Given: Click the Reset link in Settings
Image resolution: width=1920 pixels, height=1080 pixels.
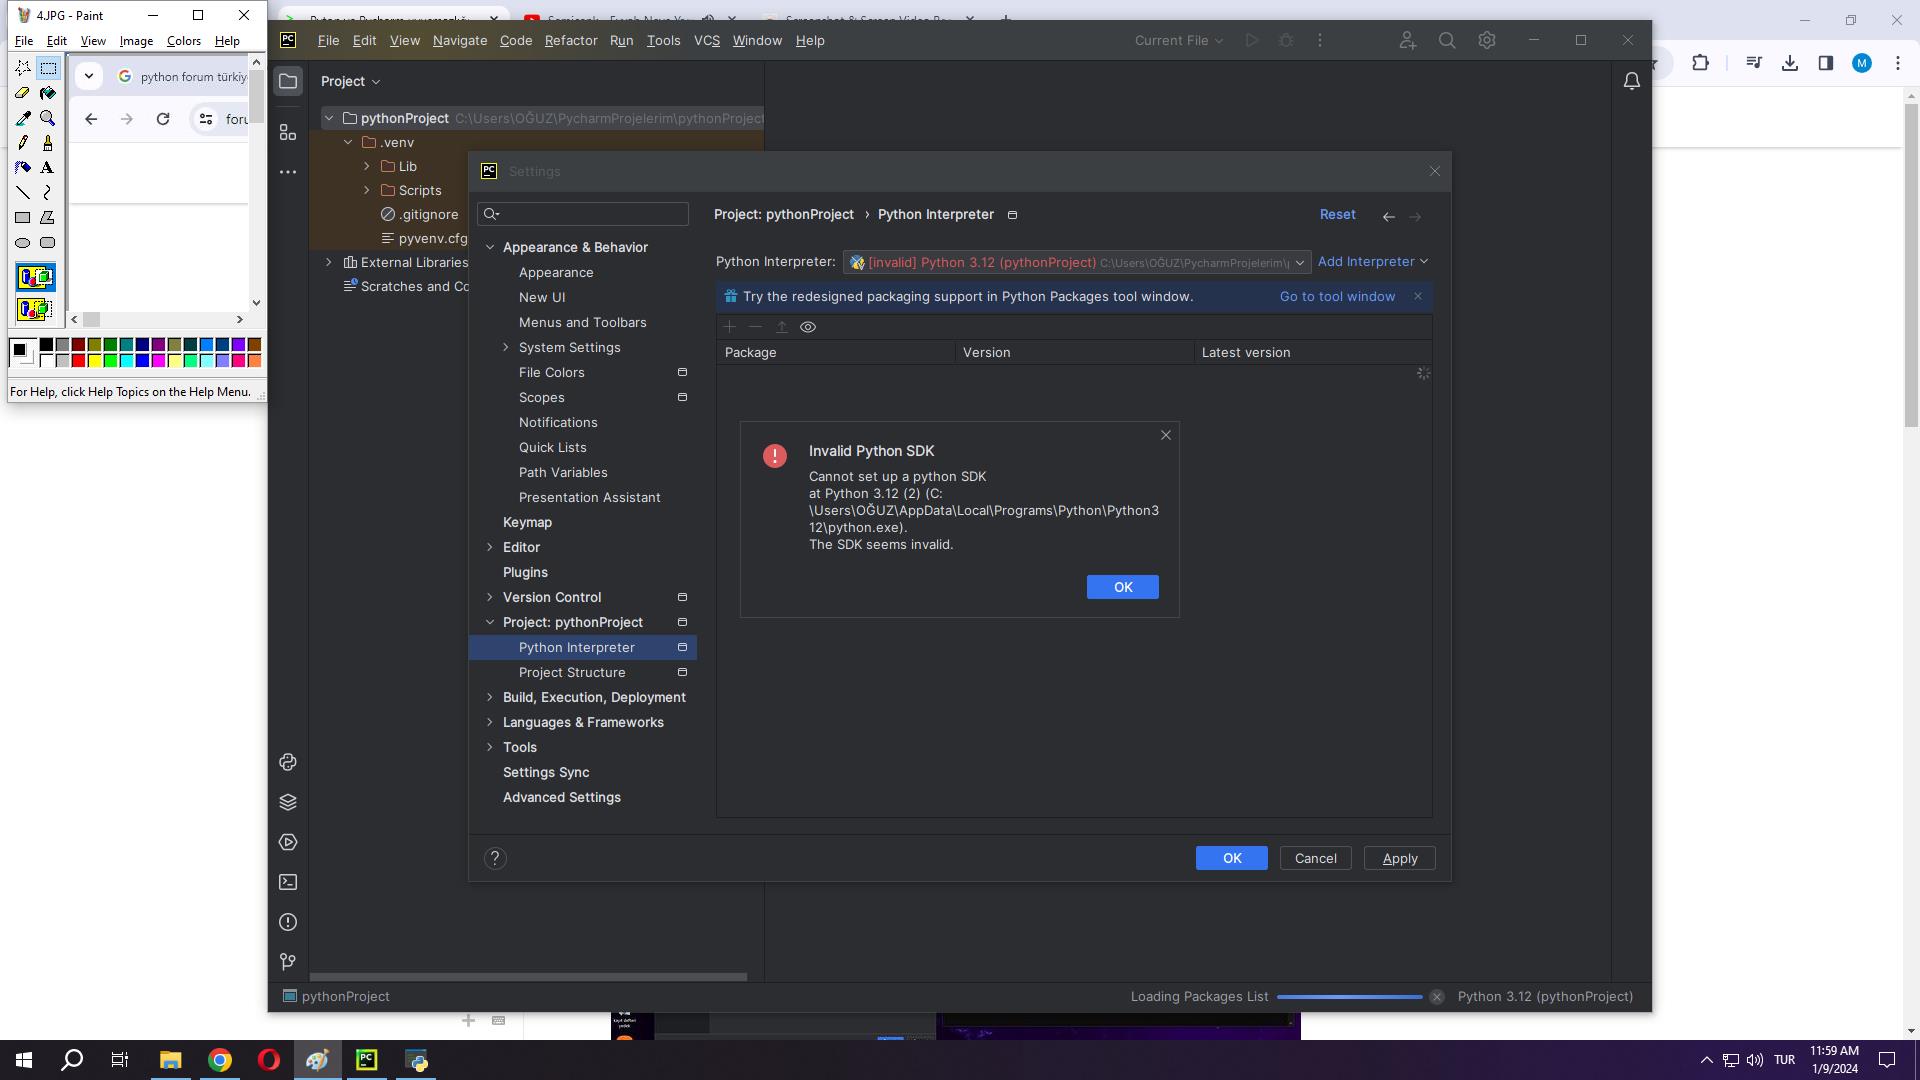Looking at the screenshot, I should (1337, 214).
